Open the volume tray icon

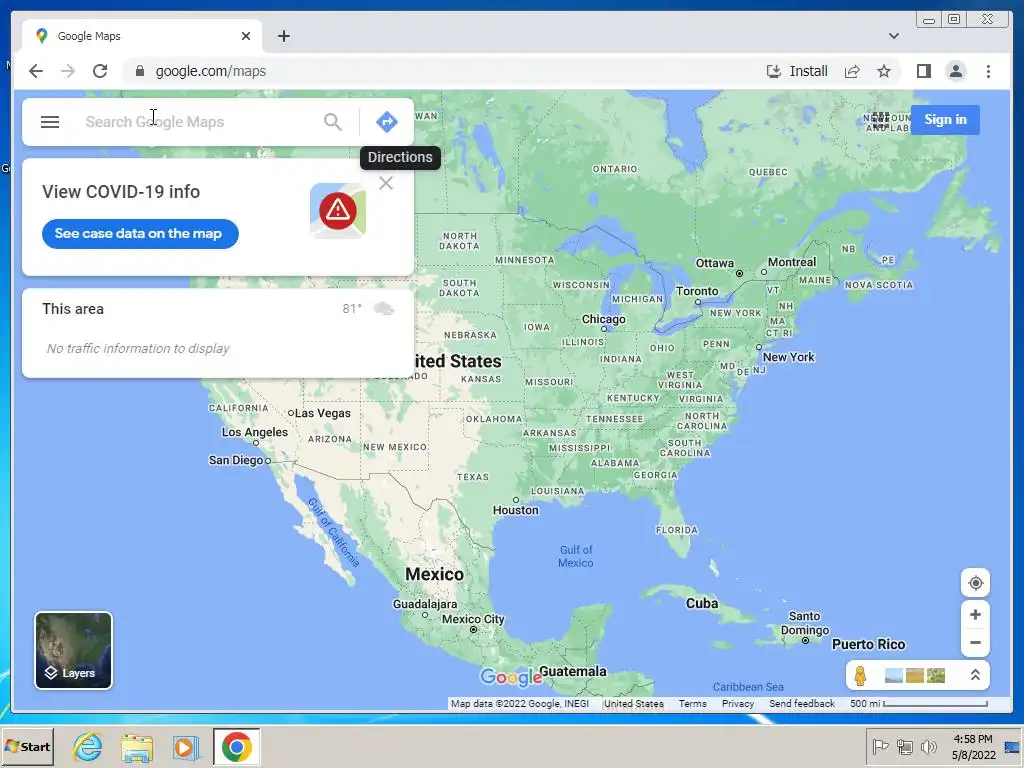[x=928, y=746]
